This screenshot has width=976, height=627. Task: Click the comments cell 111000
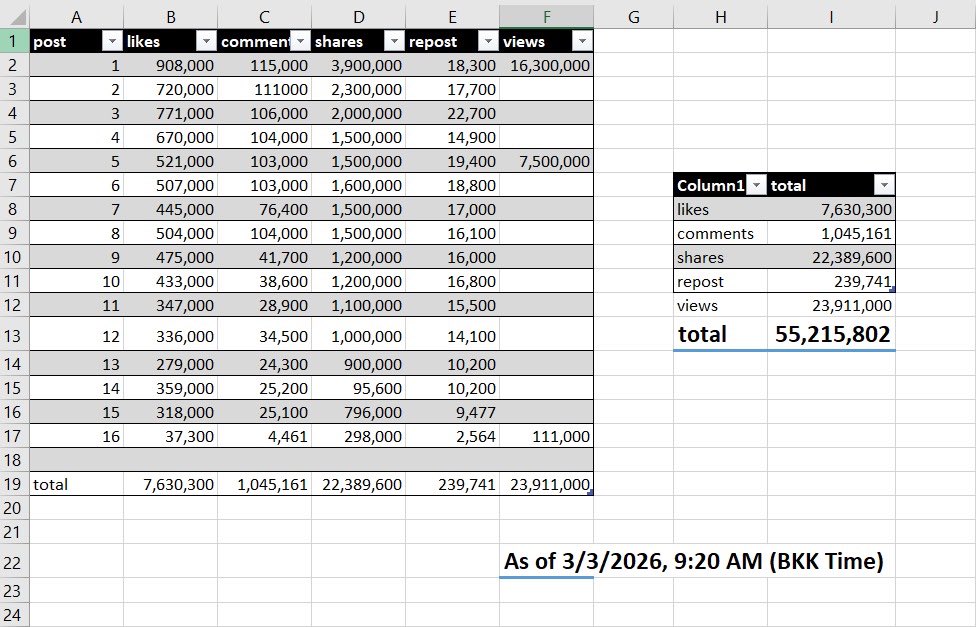pos(265,89)
